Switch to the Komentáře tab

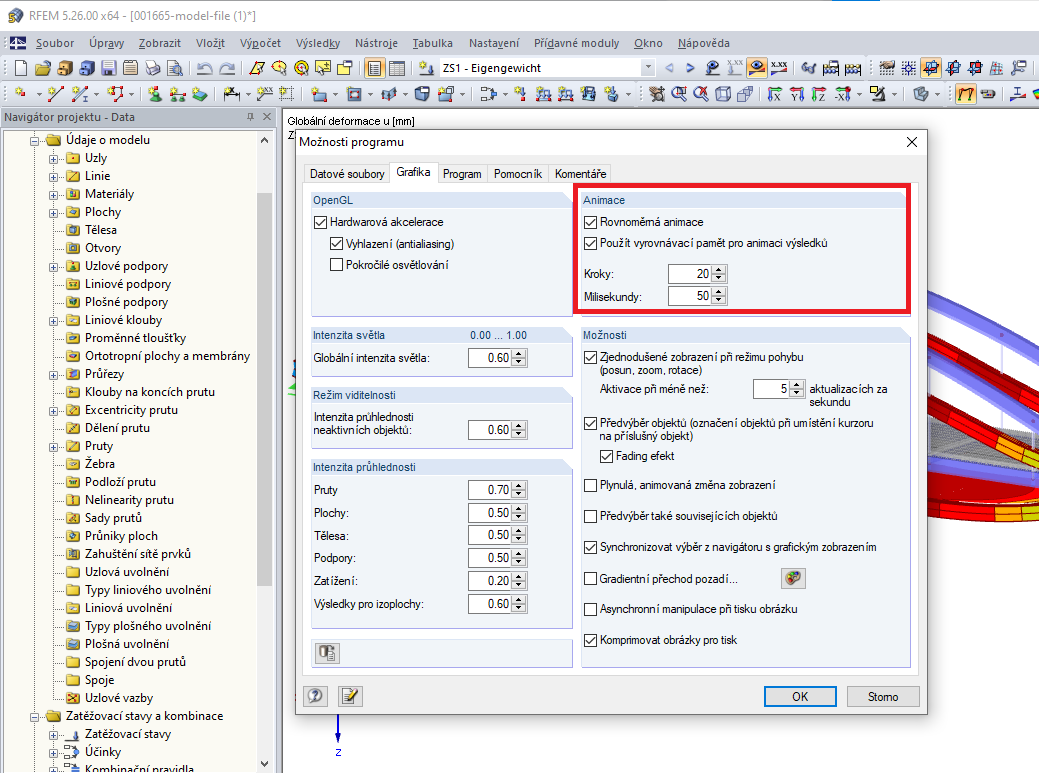(580, 174)
